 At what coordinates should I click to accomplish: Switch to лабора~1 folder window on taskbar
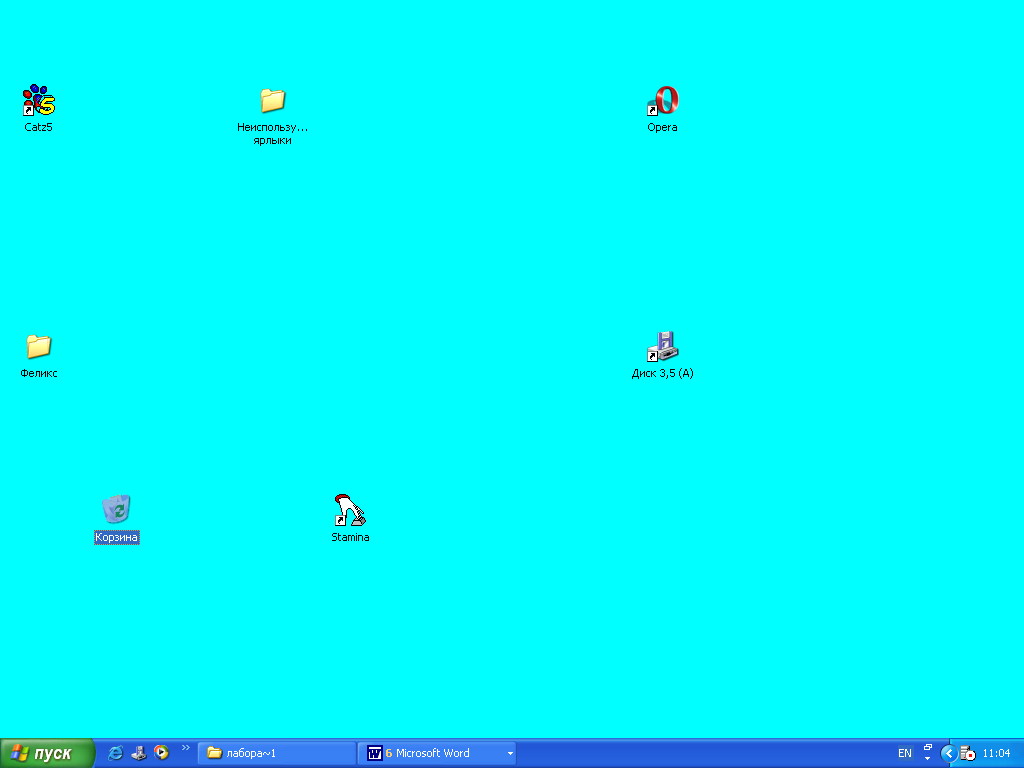tap(277, 753)
